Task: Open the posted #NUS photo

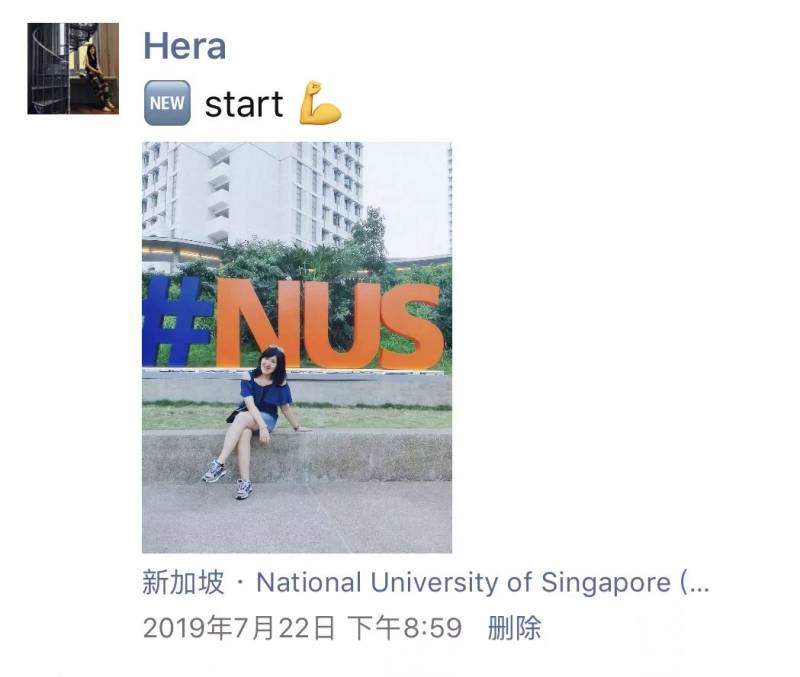Action: pyautogui.click(x=297, y=347)
